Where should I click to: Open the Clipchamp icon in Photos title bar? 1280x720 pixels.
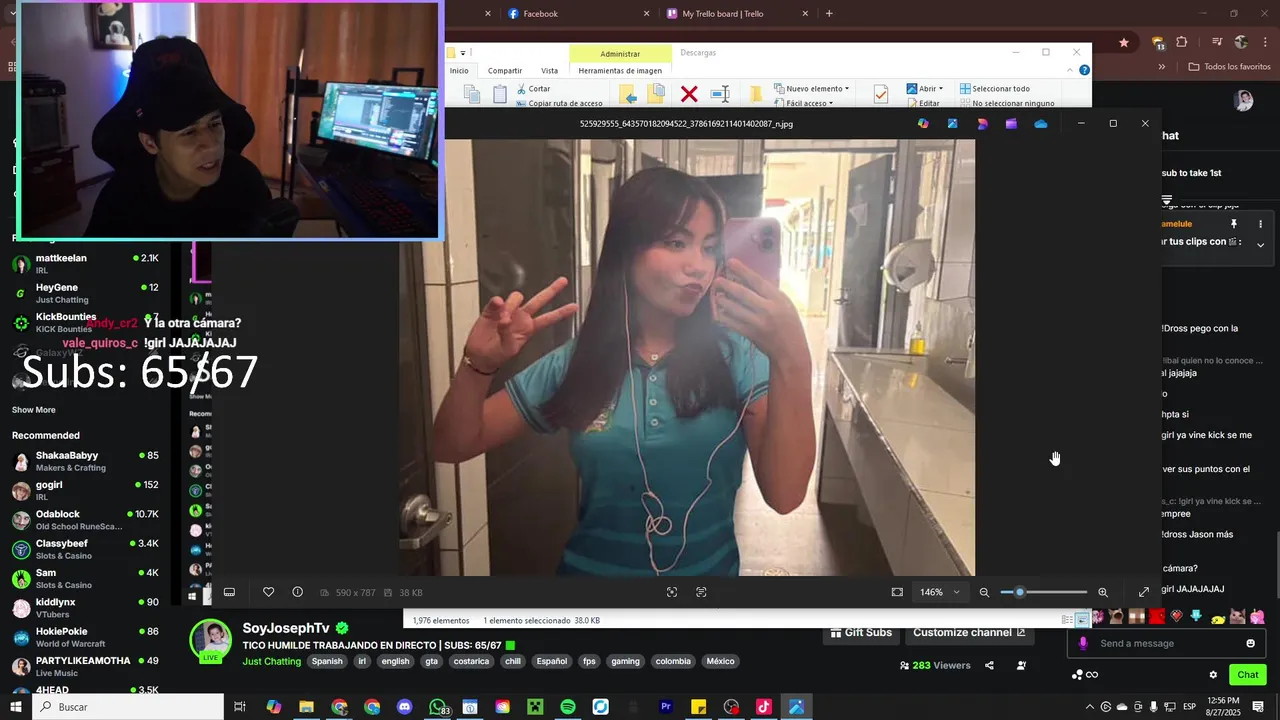(x=1012, y=123)
